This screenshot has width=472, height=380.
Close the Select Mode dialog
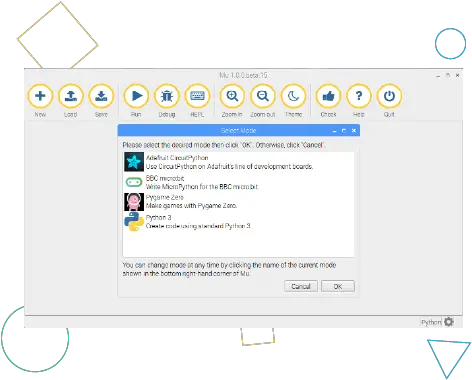[354, 131]
